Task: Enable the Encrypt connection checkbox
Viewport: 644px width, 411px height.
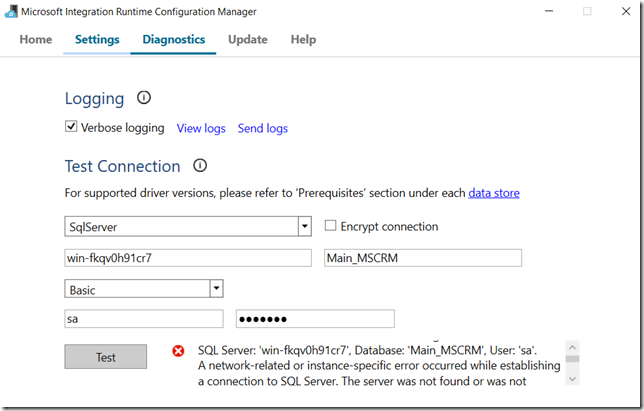Action: click(330, 225)
